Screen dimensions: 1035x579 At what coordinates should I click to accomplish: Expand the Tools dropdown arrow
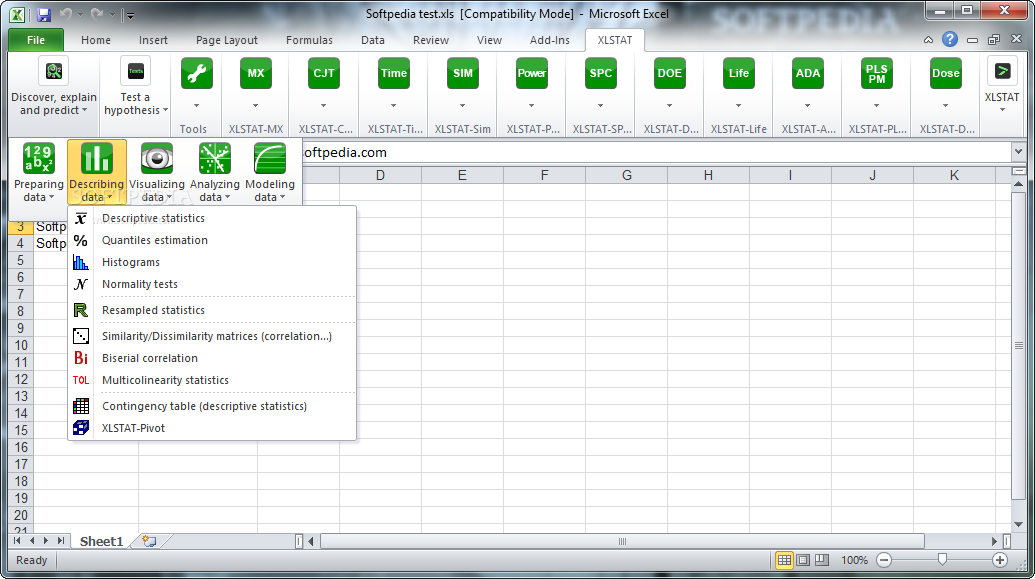click(x=197, y=106)
